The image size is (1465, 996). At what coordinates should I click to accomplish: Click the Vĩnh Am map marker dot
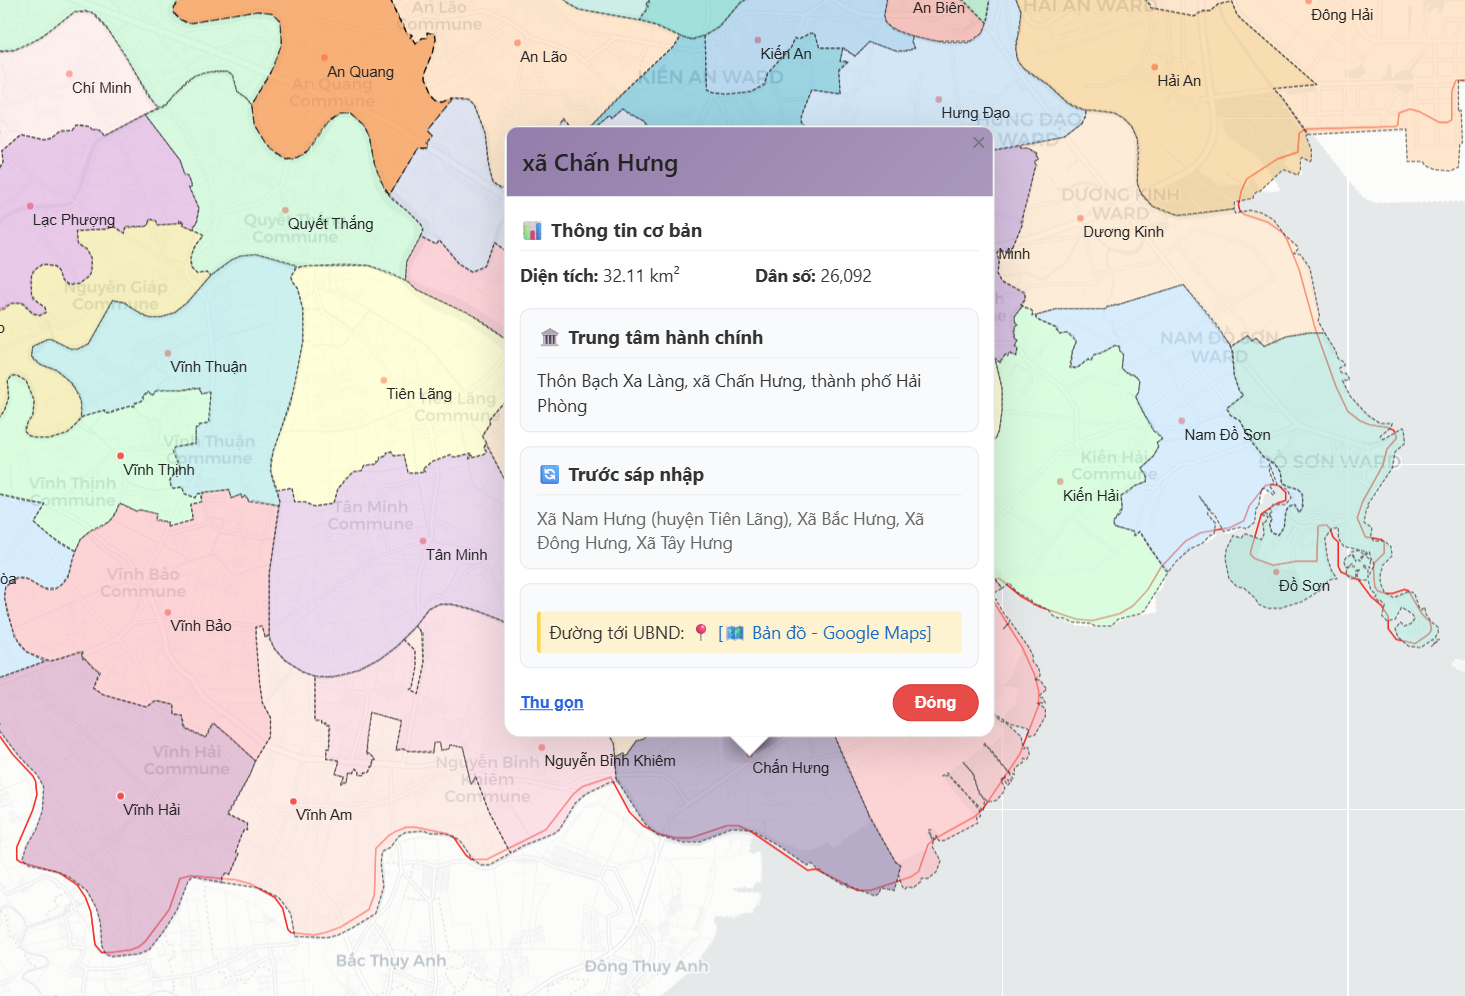pos(293,802)
